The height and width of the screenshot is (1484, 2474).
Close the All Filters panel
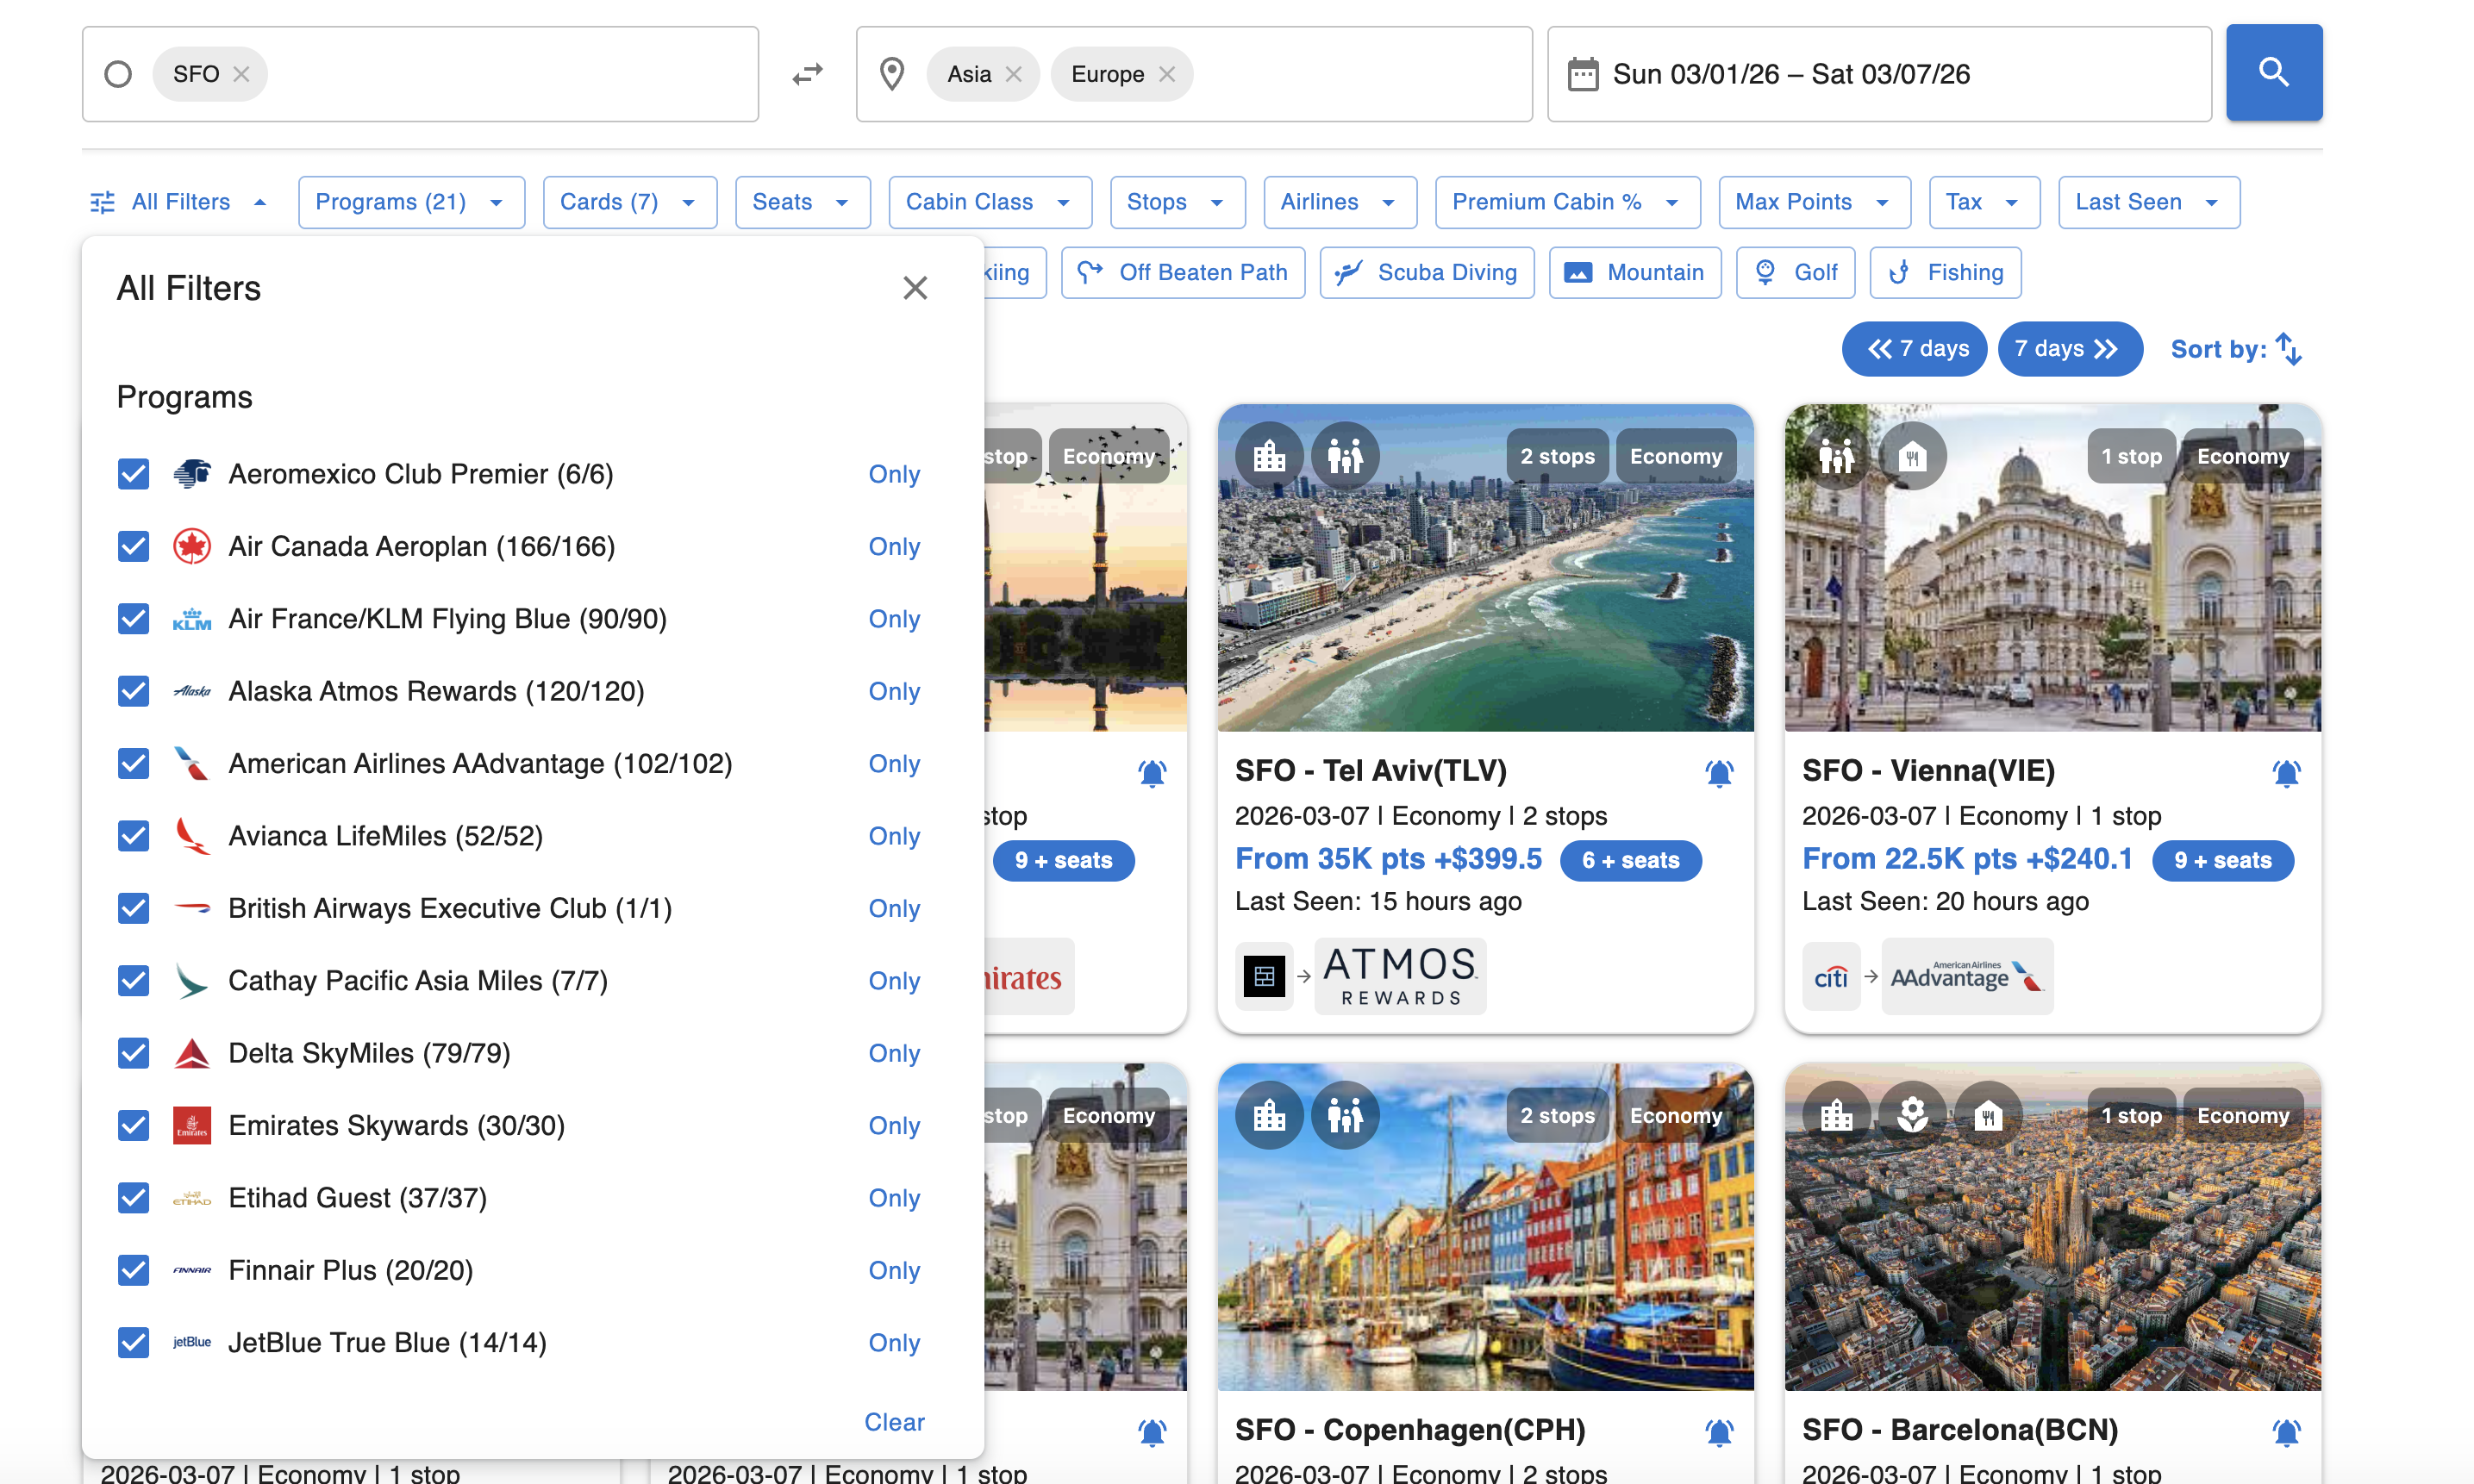click(914, 288)
